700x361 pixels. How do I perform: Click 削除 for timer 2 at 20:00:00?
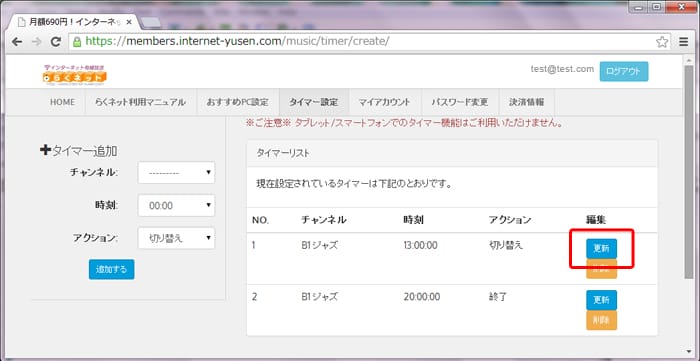pos(601,320)
